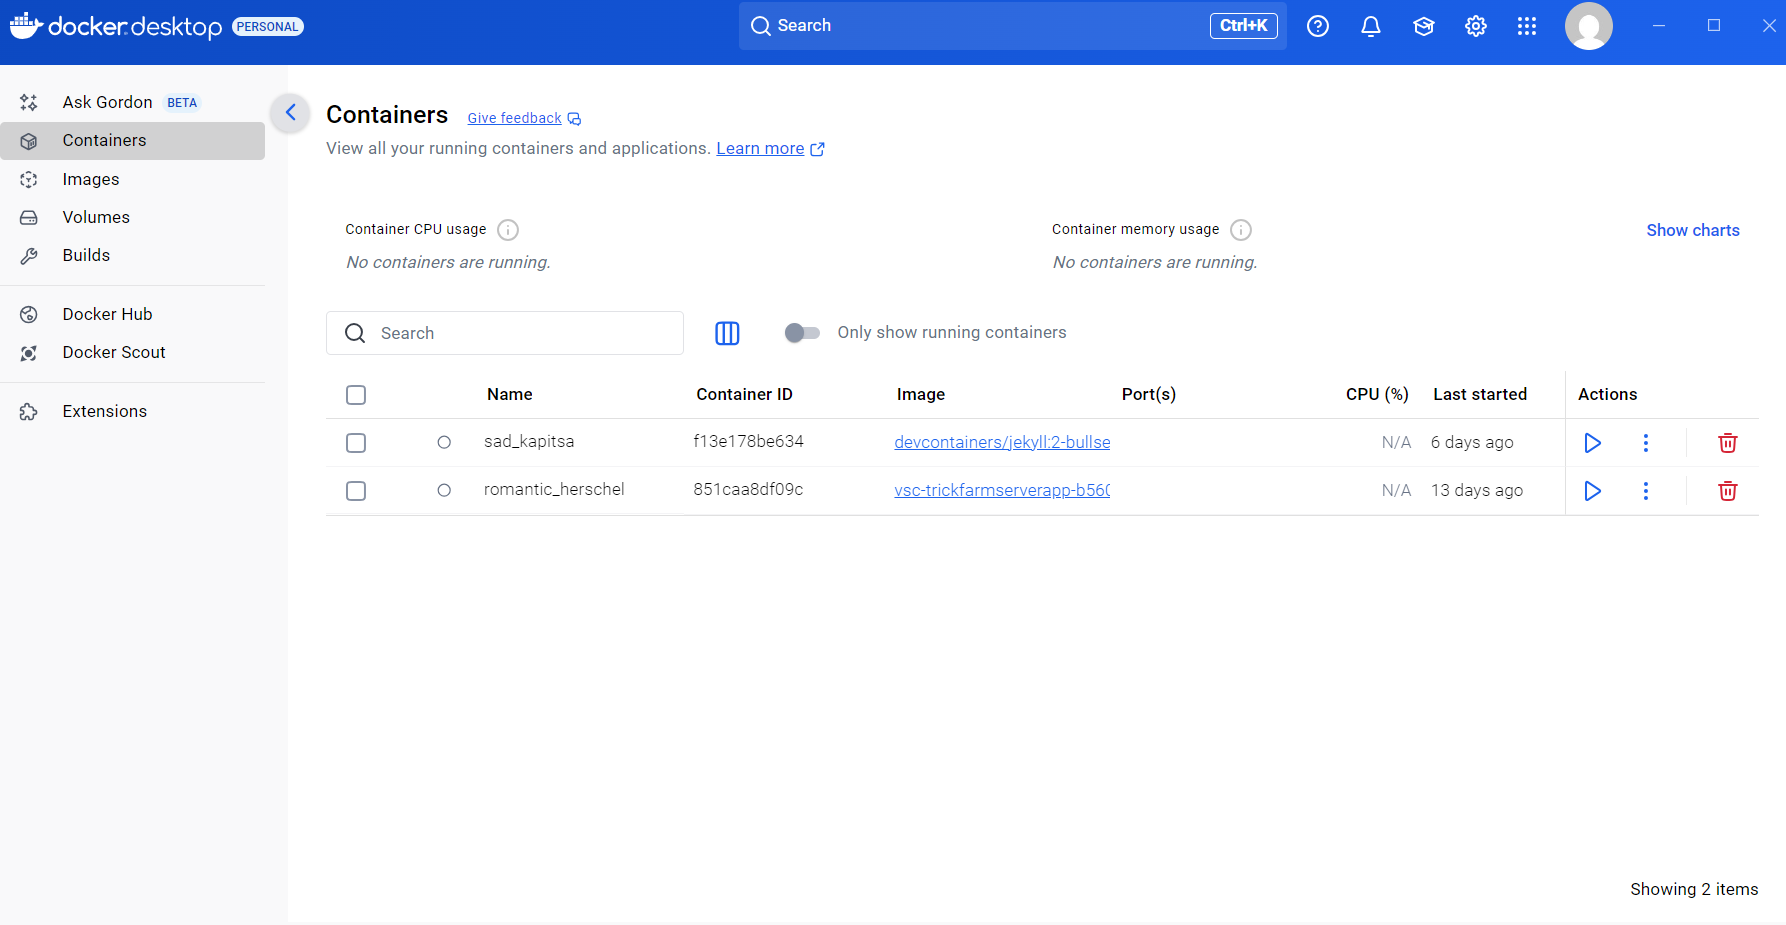
Task: Open the apps grid menu icon
Action: click(x=1527, y=26)
